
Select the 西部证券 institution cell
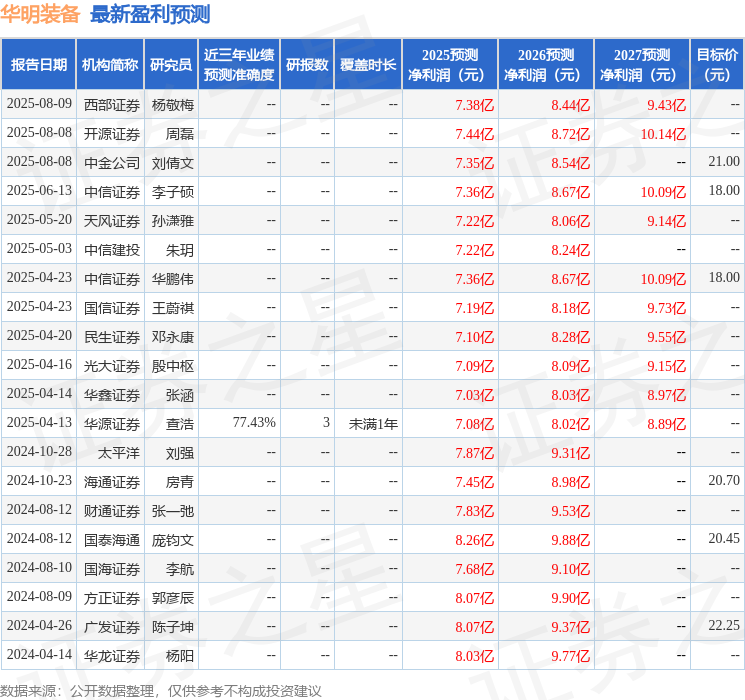(112, 105)
